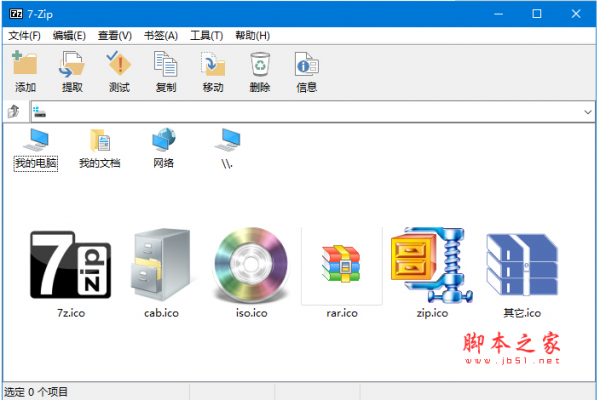Click the 选定 0 个项目 status text
This screenshot has width=600, height=400.
tap(36, 392)
